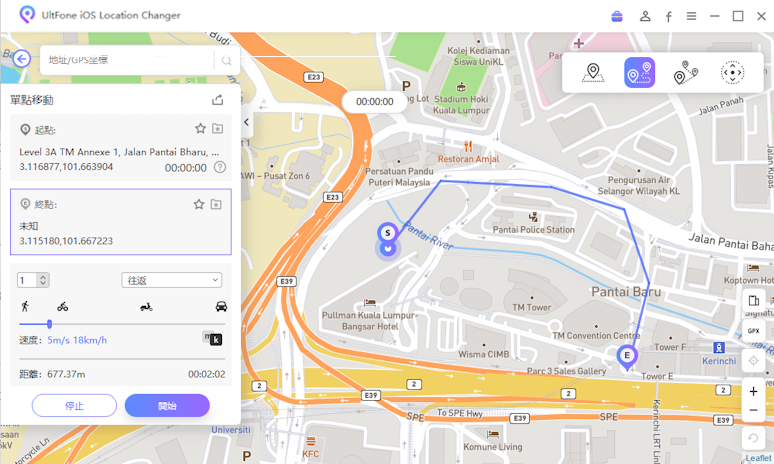Image resolution: width=774 pixels, height=464 pixels.
Task: Favorite the end point with star icon
Action: click(x=198, y=204)
